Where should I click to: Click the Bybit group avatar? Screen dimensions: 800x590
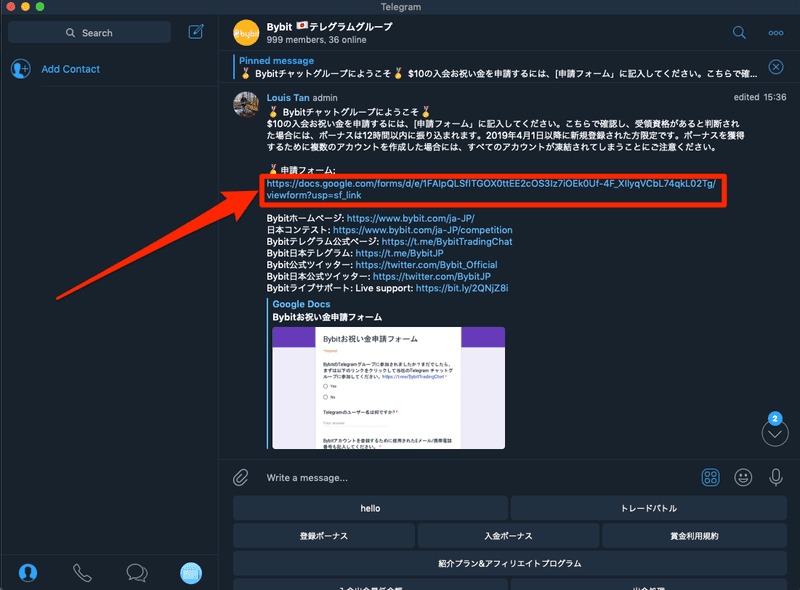click(x=246, y=33)
